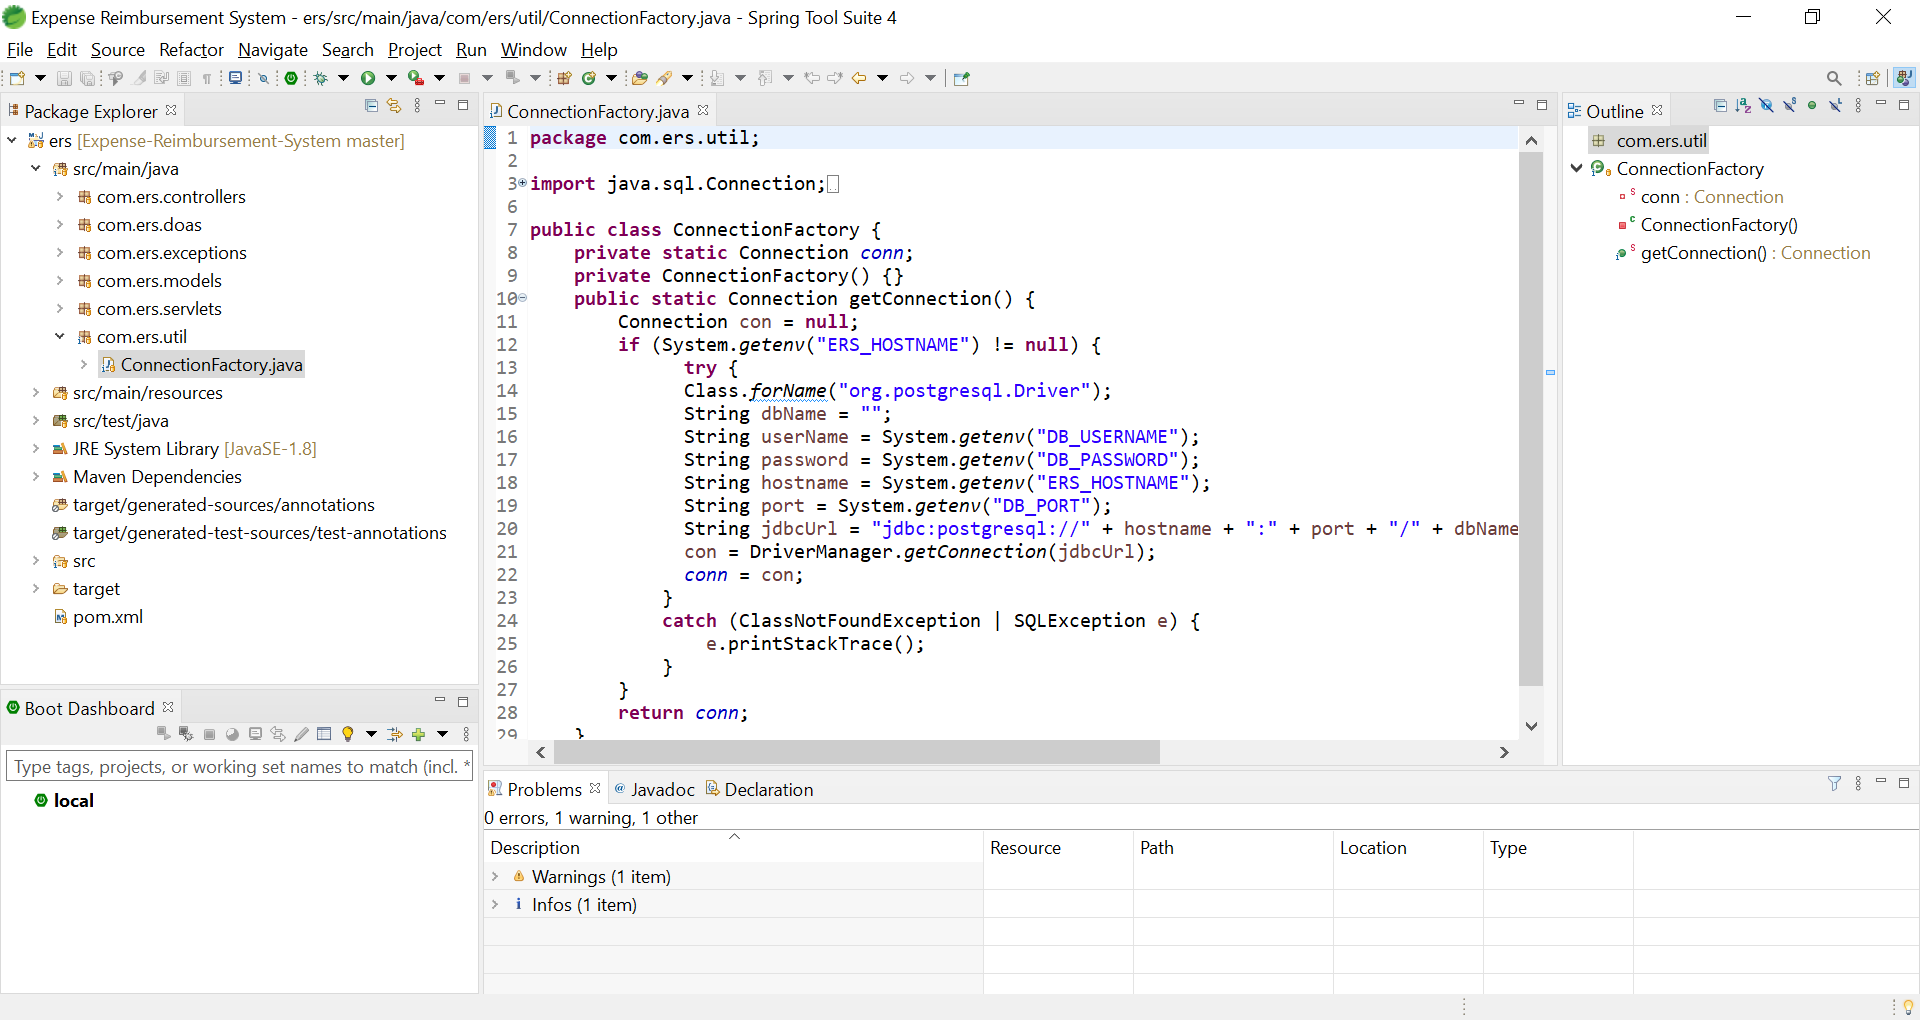
Task: Click the Open Type folder icon
Action: pos(639,78)
